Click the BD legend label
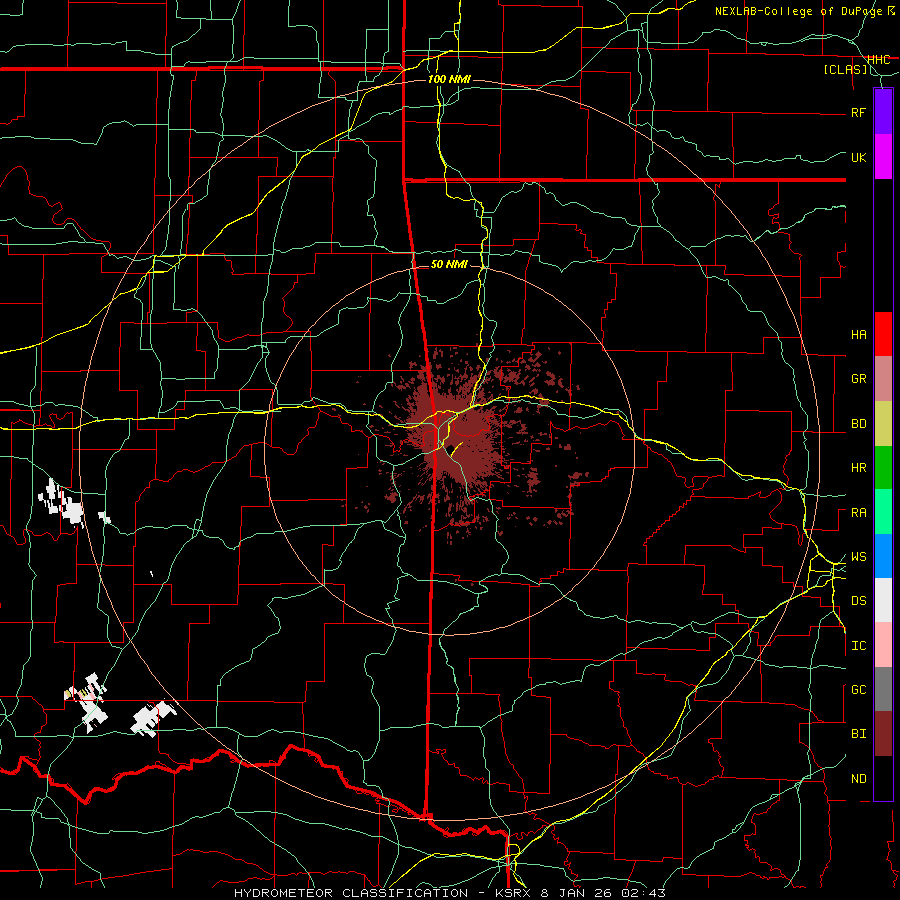The image size is (900, 900). tap(858, 424)
